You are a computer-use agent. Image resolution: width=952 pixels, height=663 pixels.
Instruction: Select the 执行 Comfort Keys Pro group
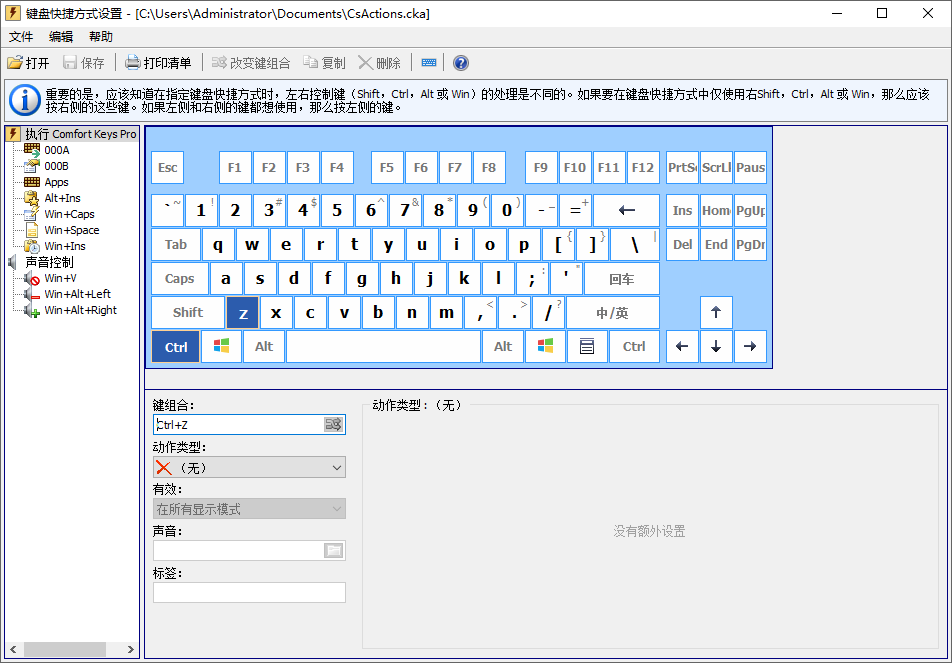(80, 134)
